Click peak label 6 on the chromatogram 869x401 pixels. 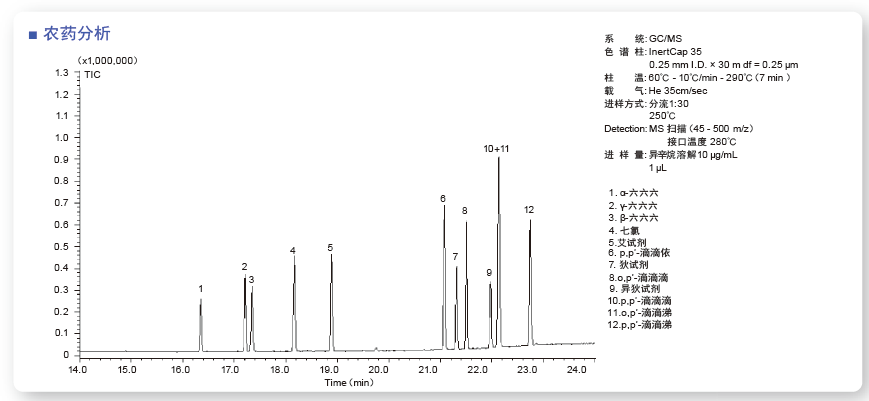[x=443, y=199]
